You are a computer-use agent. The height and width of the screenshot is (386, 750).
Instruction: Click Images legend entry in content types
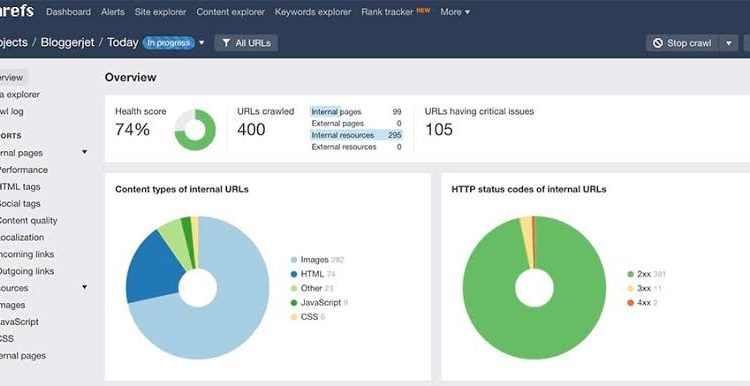tap(318, 260)
